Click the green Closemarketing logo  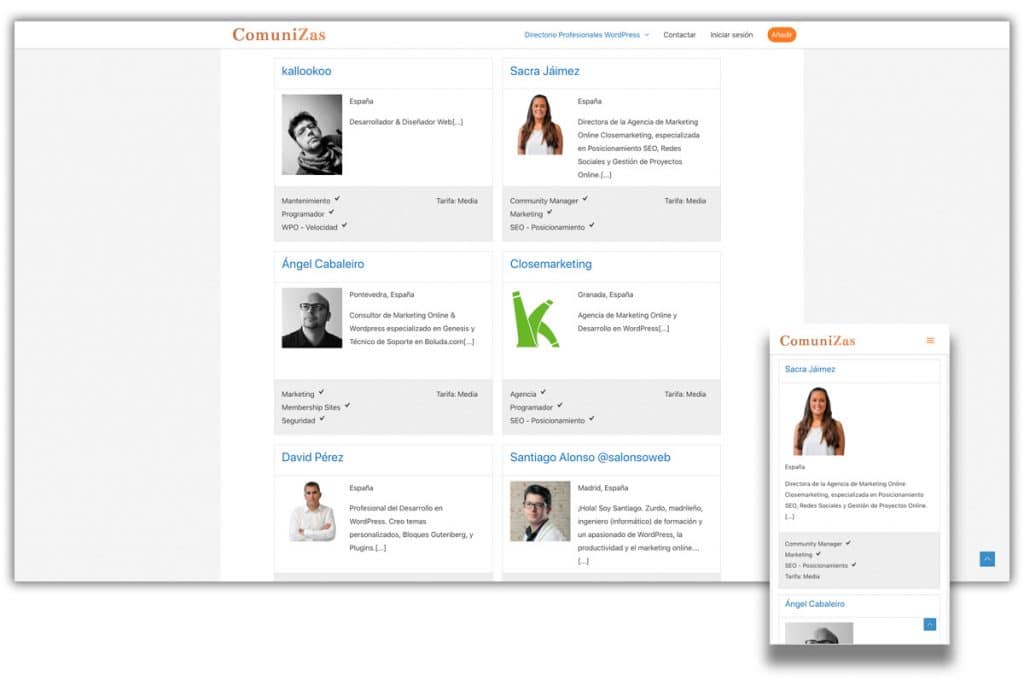click(x=536, y=319)
